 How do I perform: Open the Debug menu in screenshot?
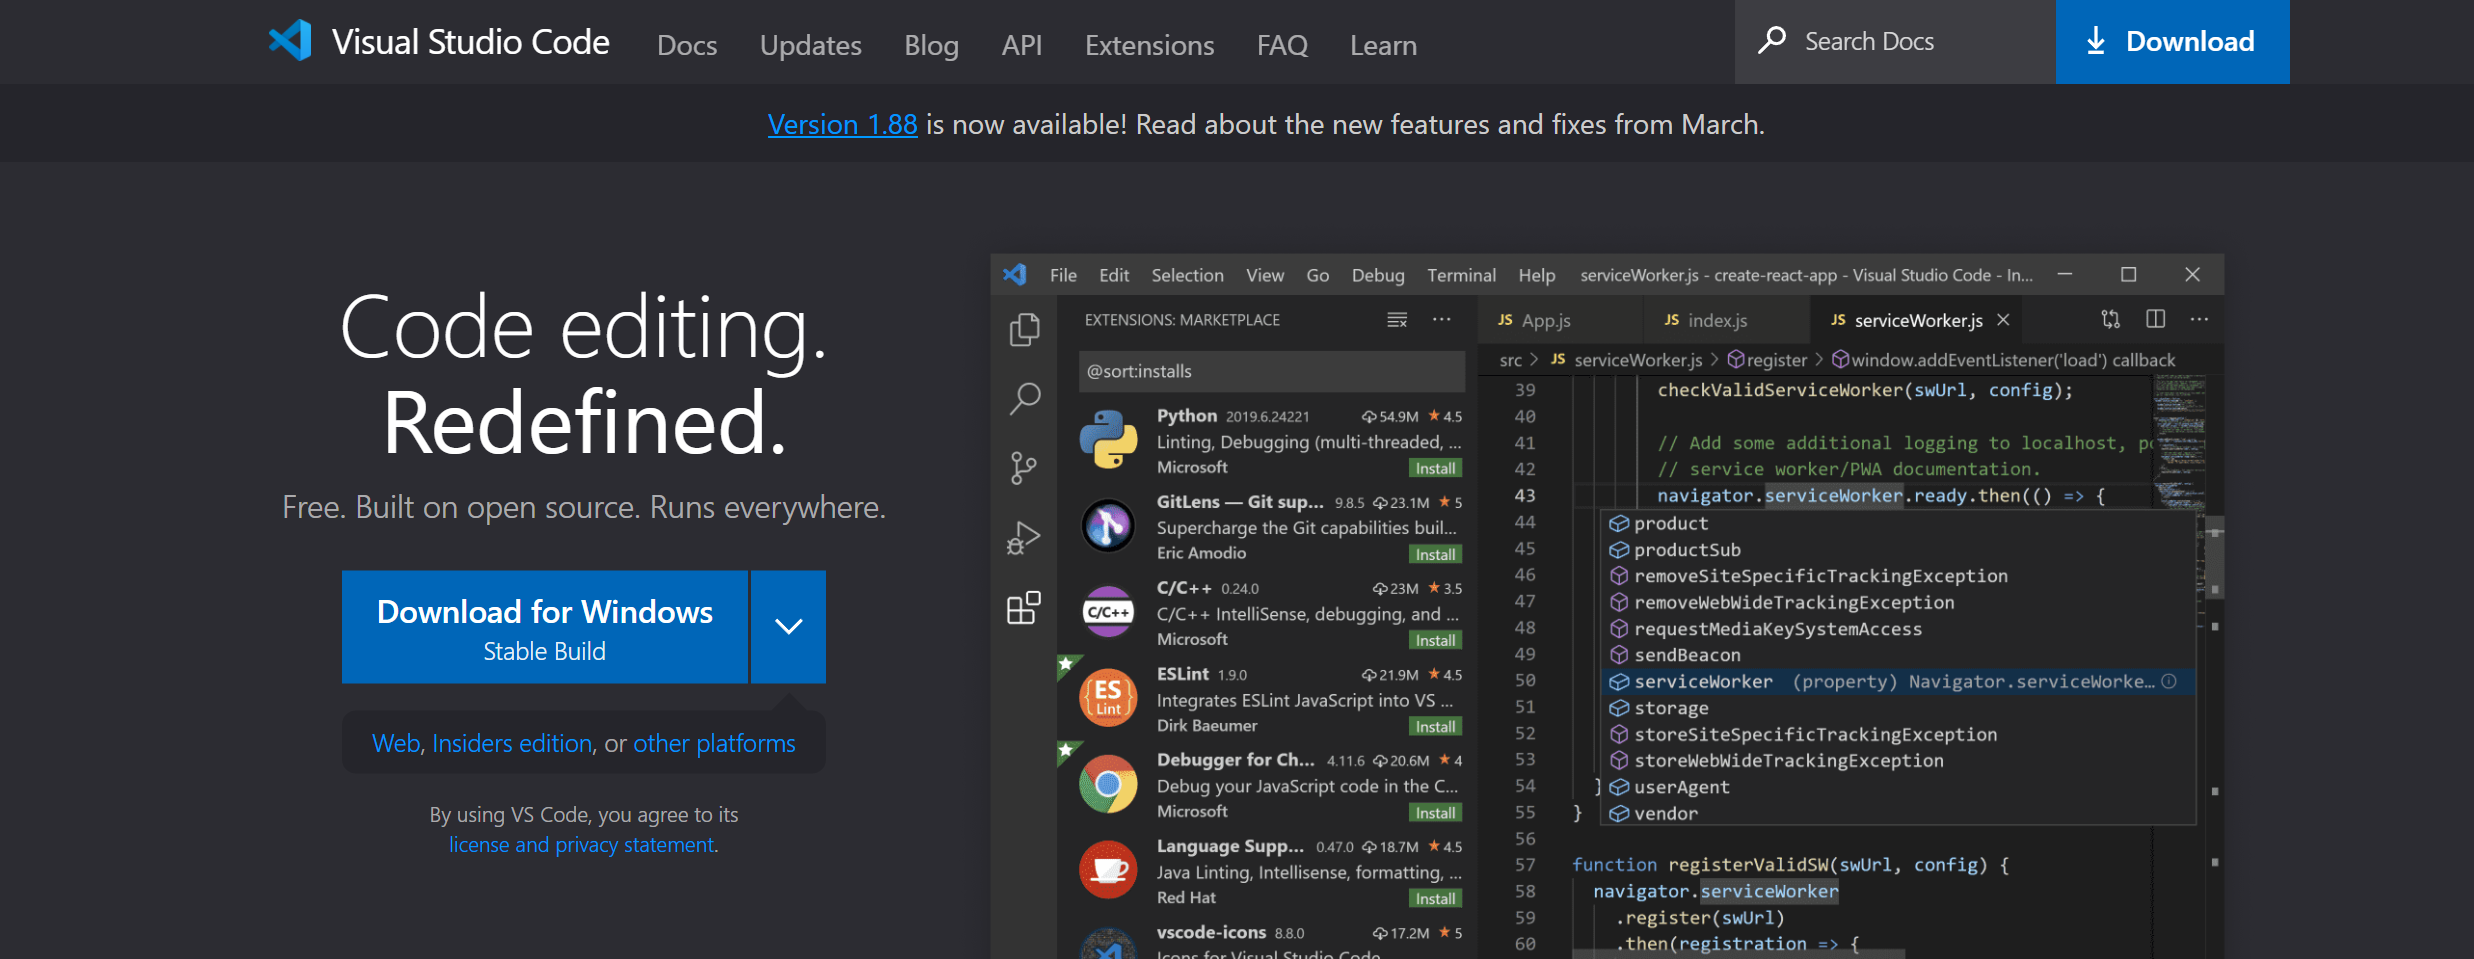click(x=1378, y=275)
